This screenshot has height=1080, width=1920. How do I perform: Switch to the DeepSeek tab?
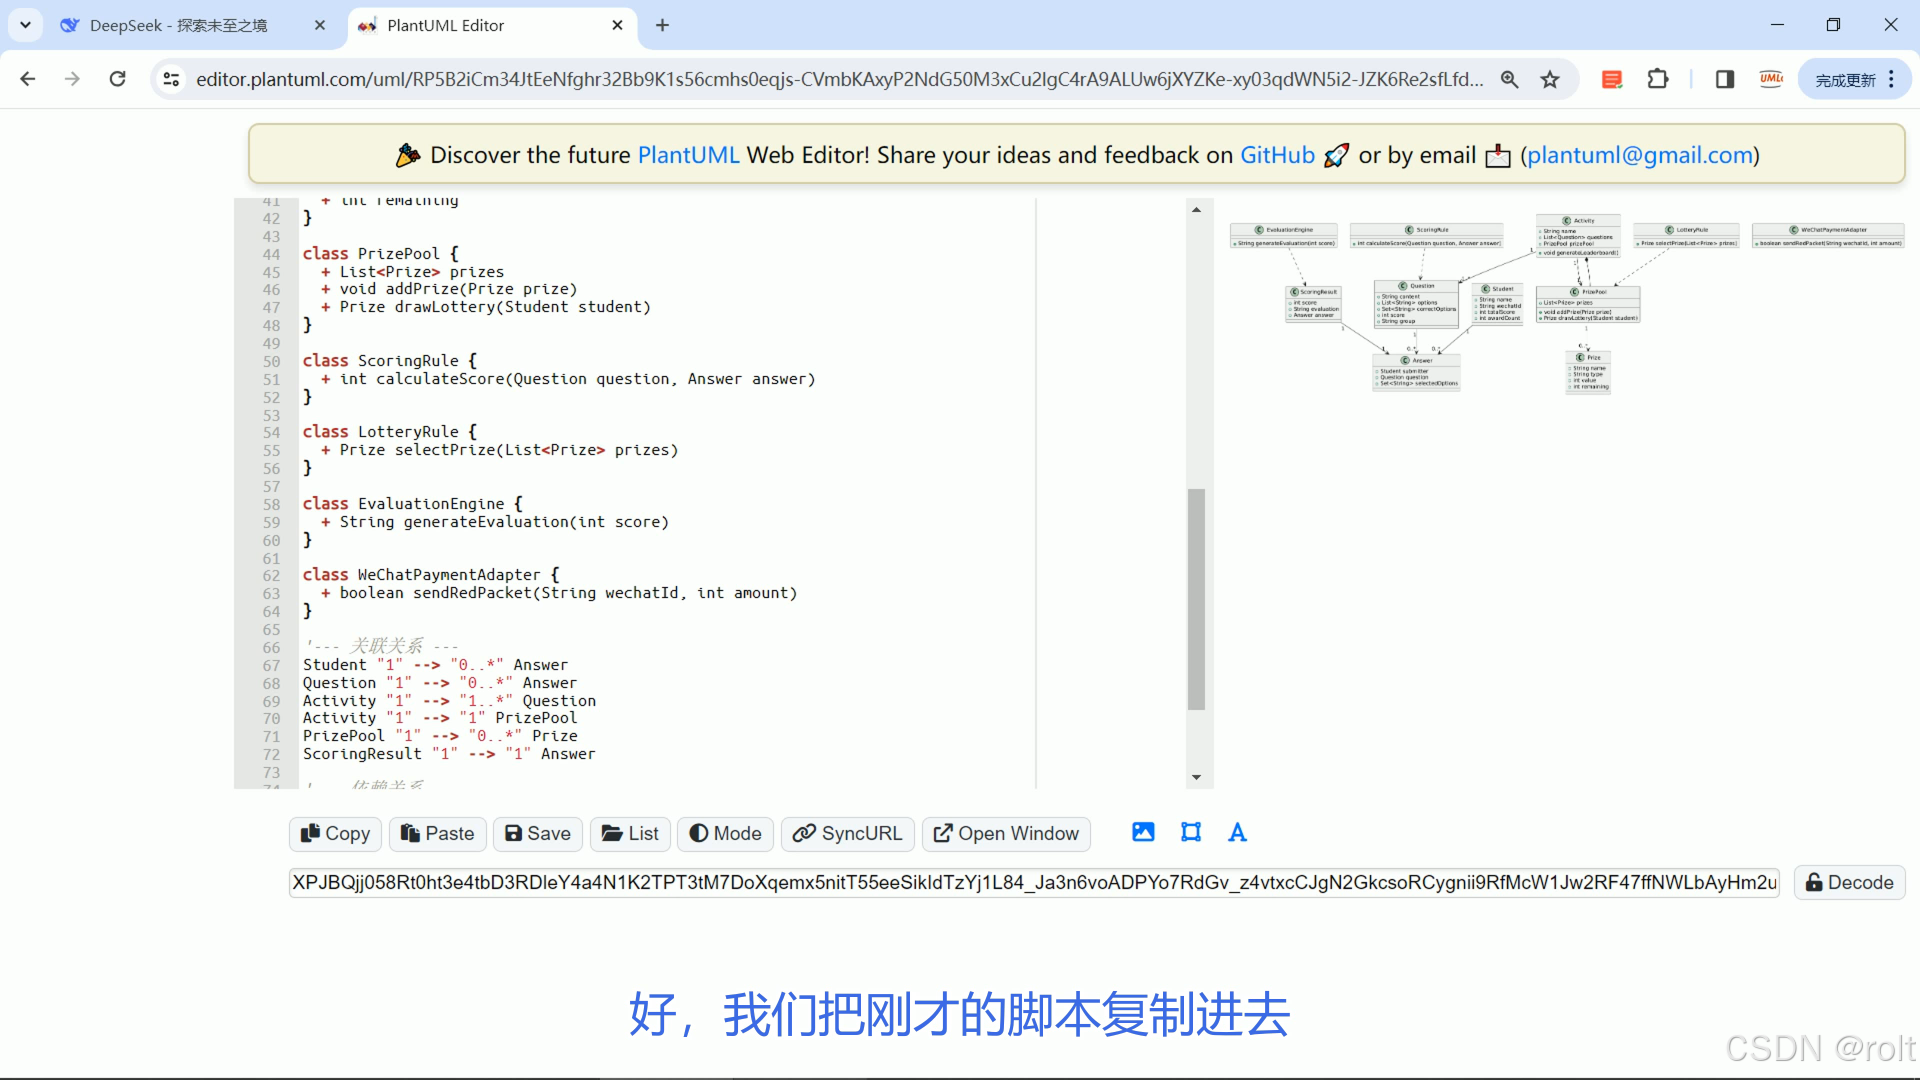click(x=180, y=25)
